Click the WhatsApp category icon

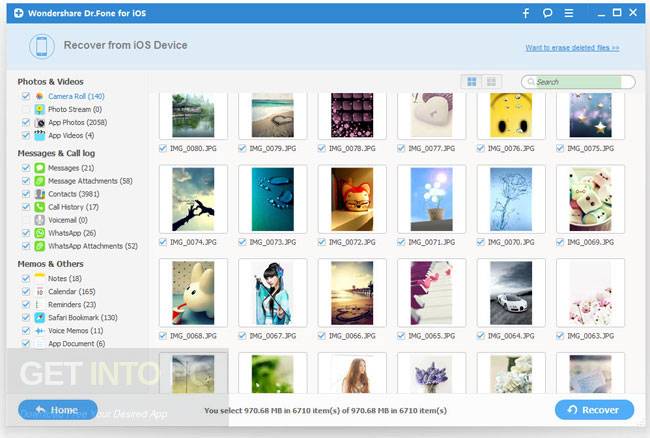click(40, 233)
